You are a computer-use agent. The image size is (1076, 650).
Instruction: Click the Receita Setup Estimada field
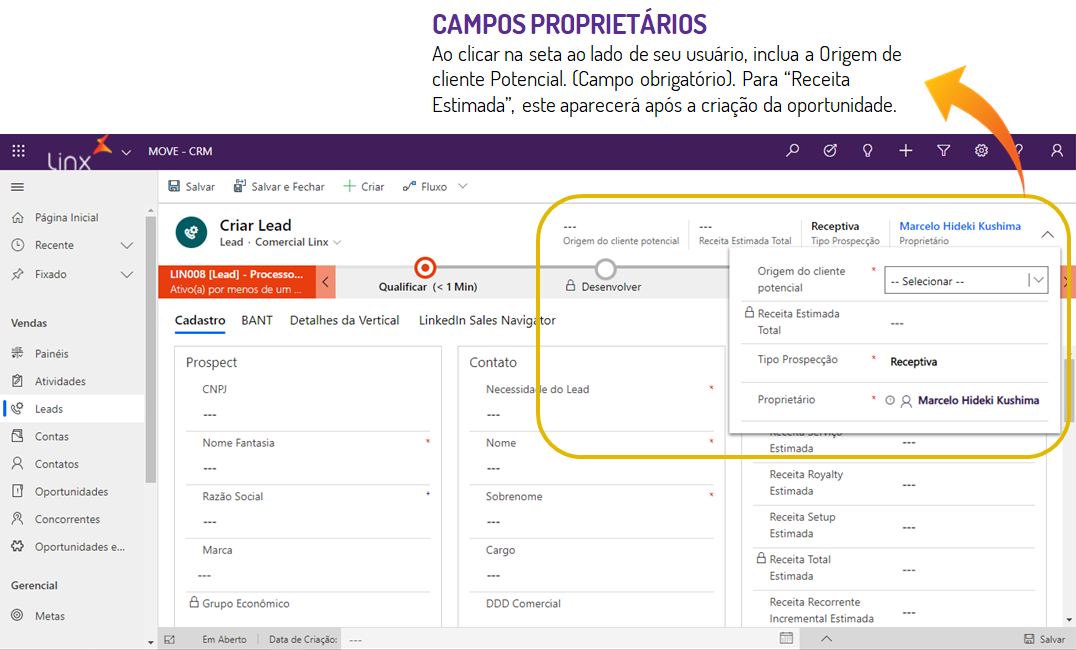(x=893, y=526)
